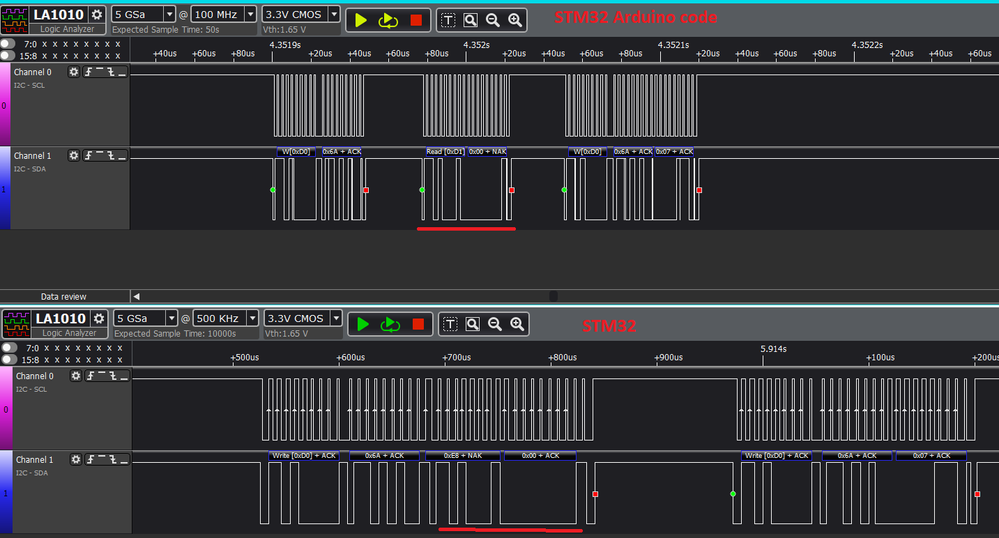
Task: Click Expected Sample Time: 50s text
Action: point(166,29)
